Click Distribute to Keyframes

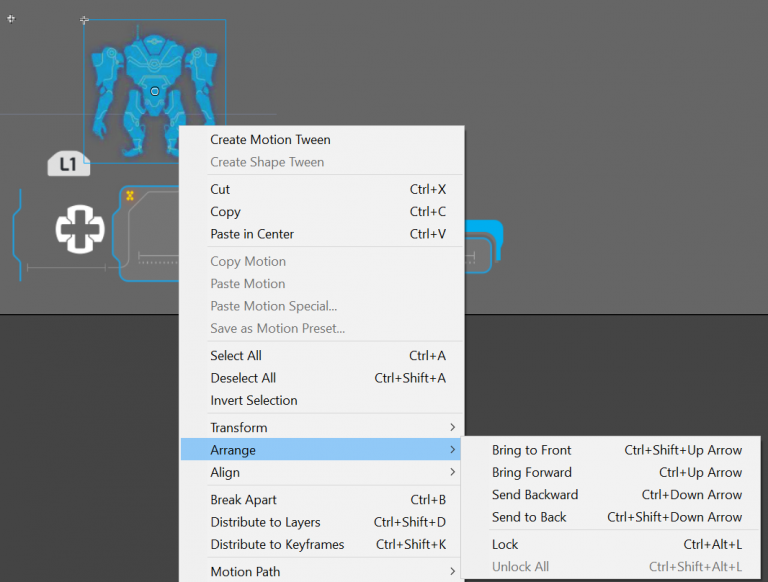pyautogui.click(x=277, y=545)
